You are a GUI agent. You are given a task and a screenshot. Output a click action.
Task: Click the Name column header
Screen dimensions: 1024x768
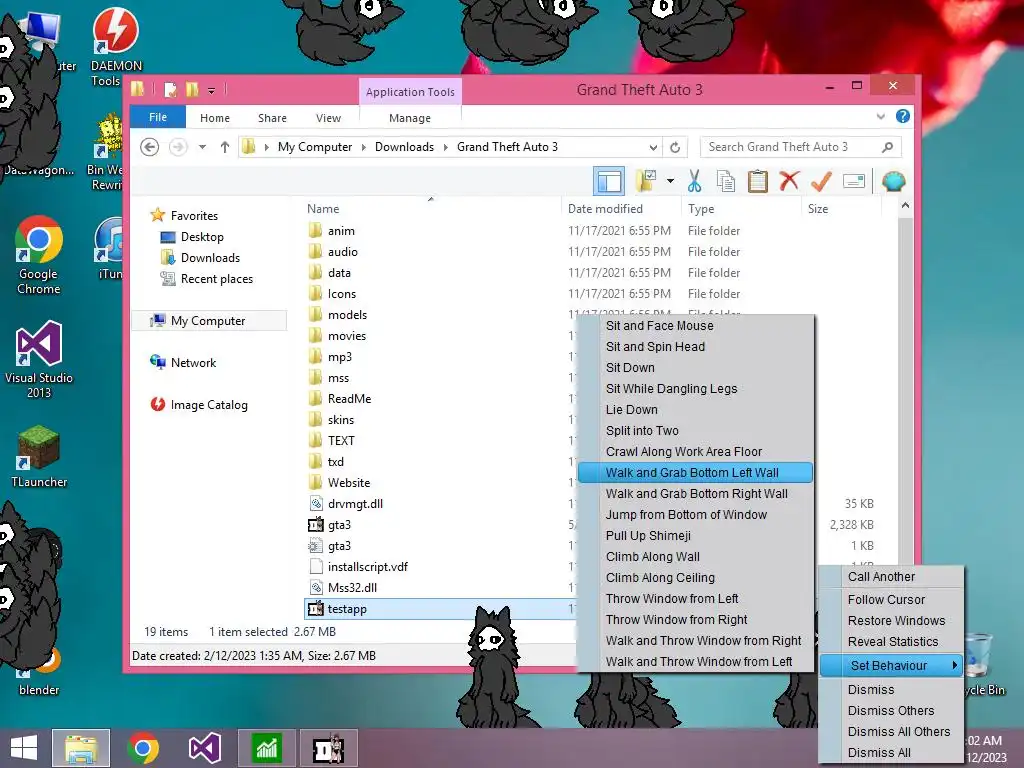pos(323,209)
